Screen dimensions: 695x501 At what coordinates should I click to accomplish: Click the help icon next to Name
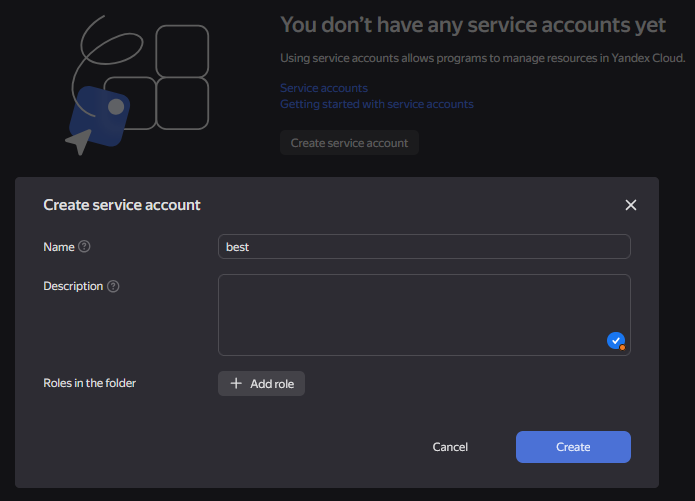point(84,246)
